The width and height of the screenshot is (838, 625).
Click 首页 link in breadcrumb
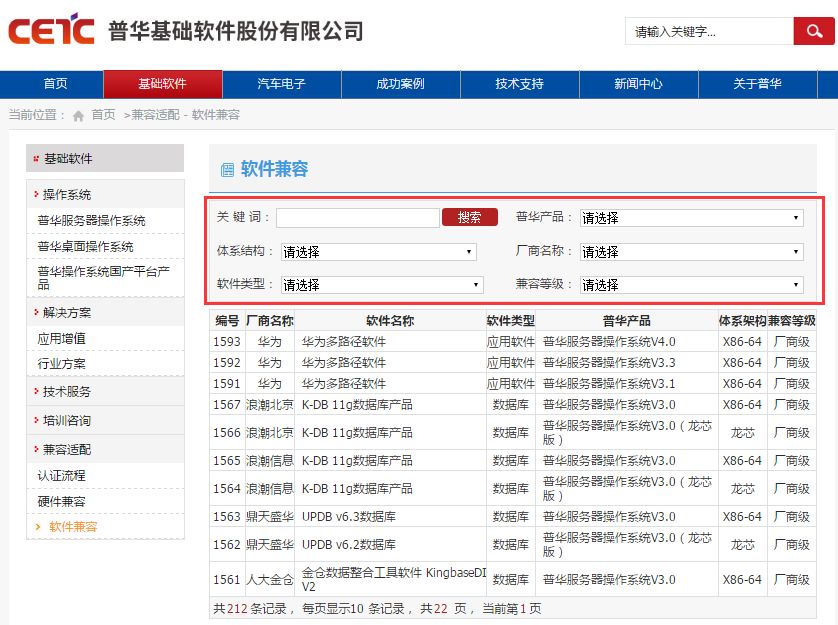(104, 115)
